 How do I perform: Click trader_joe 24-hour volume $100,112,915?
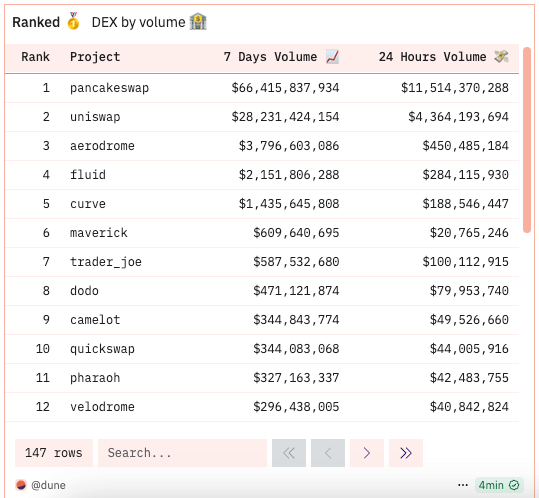[466, 262]
